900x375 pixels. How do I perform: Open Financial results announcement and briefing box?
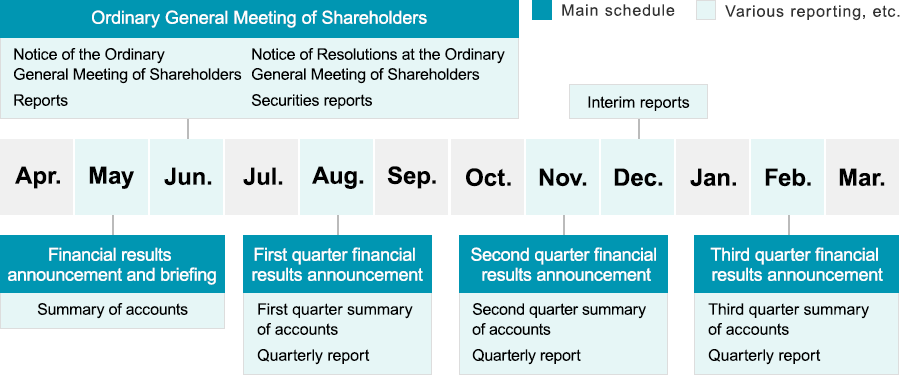(112, 264)
